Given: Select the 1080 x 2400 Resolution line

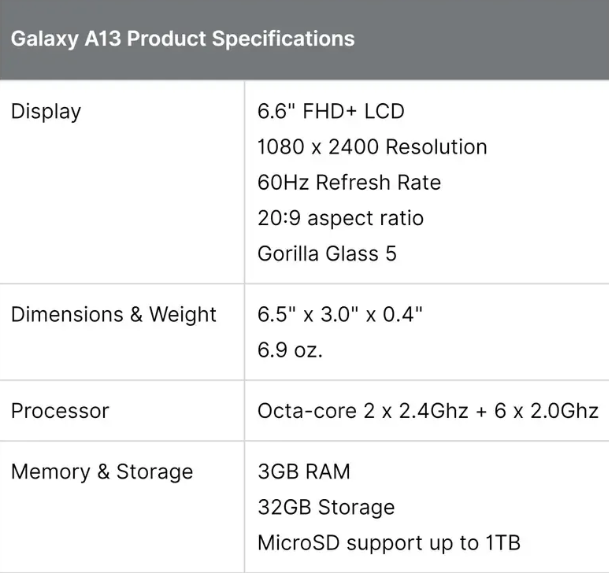Looking at the screenshot, I should 372,147.
